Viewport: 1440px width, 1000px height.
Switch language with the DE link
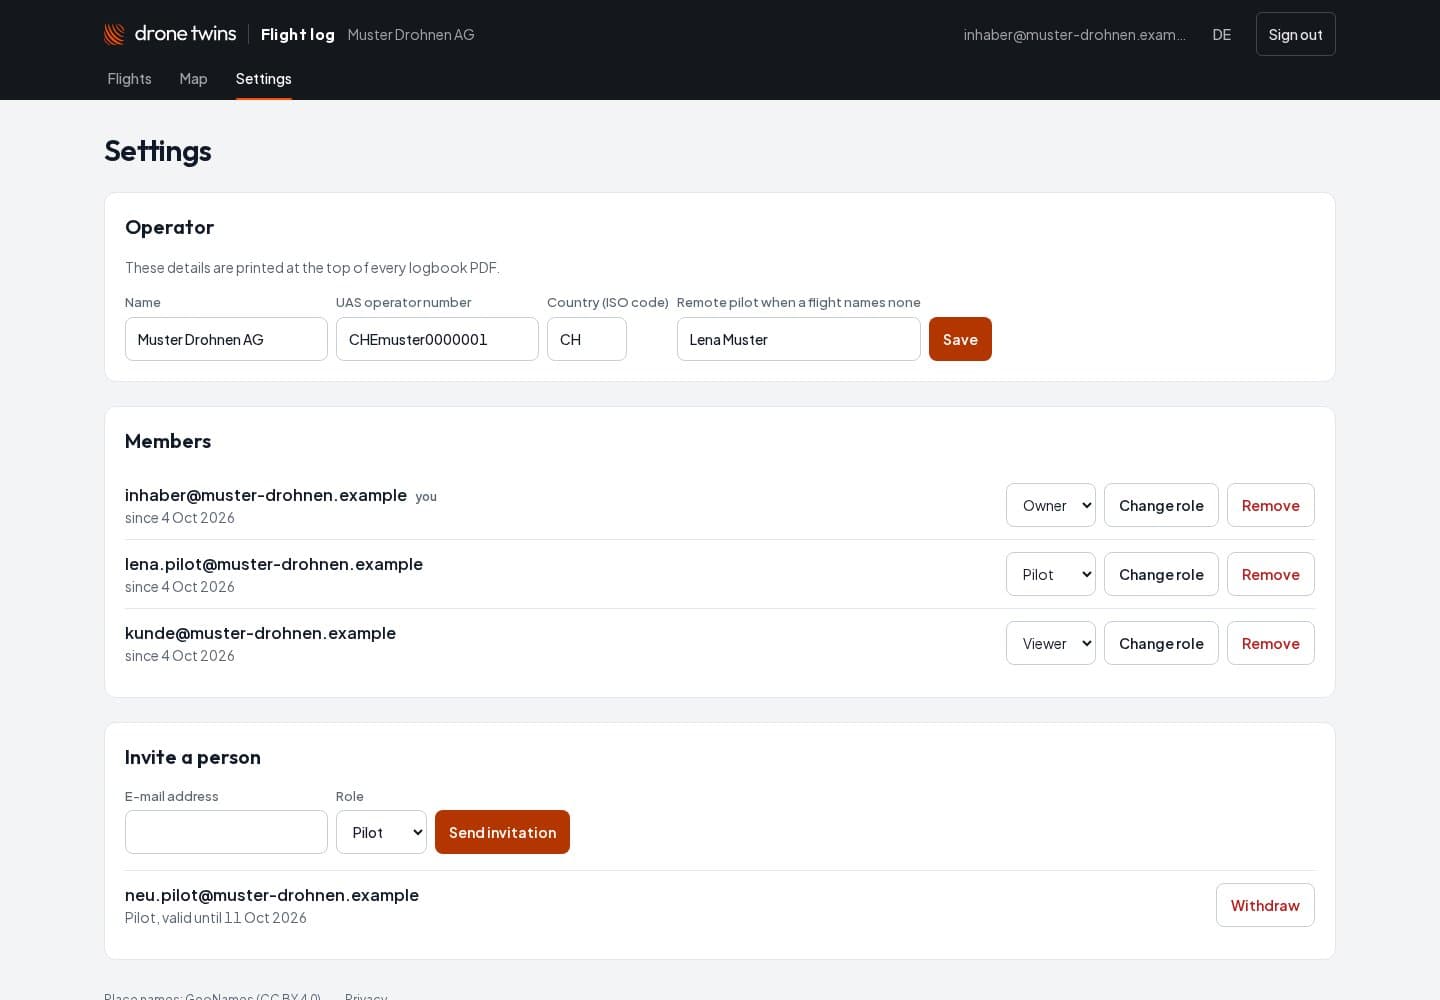click(x=1221, y=34)
